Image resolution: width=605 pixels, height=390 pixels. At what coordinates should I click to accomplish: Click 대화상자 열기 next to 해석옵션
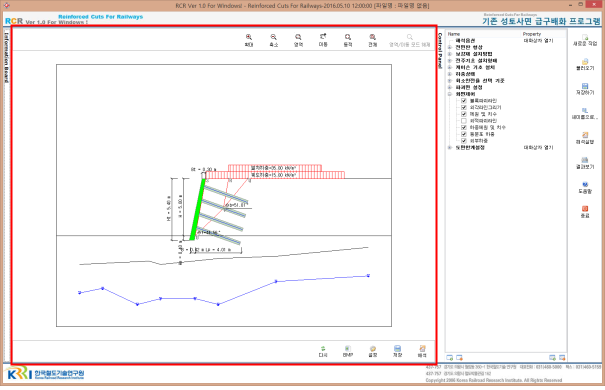tap(538, 41)
